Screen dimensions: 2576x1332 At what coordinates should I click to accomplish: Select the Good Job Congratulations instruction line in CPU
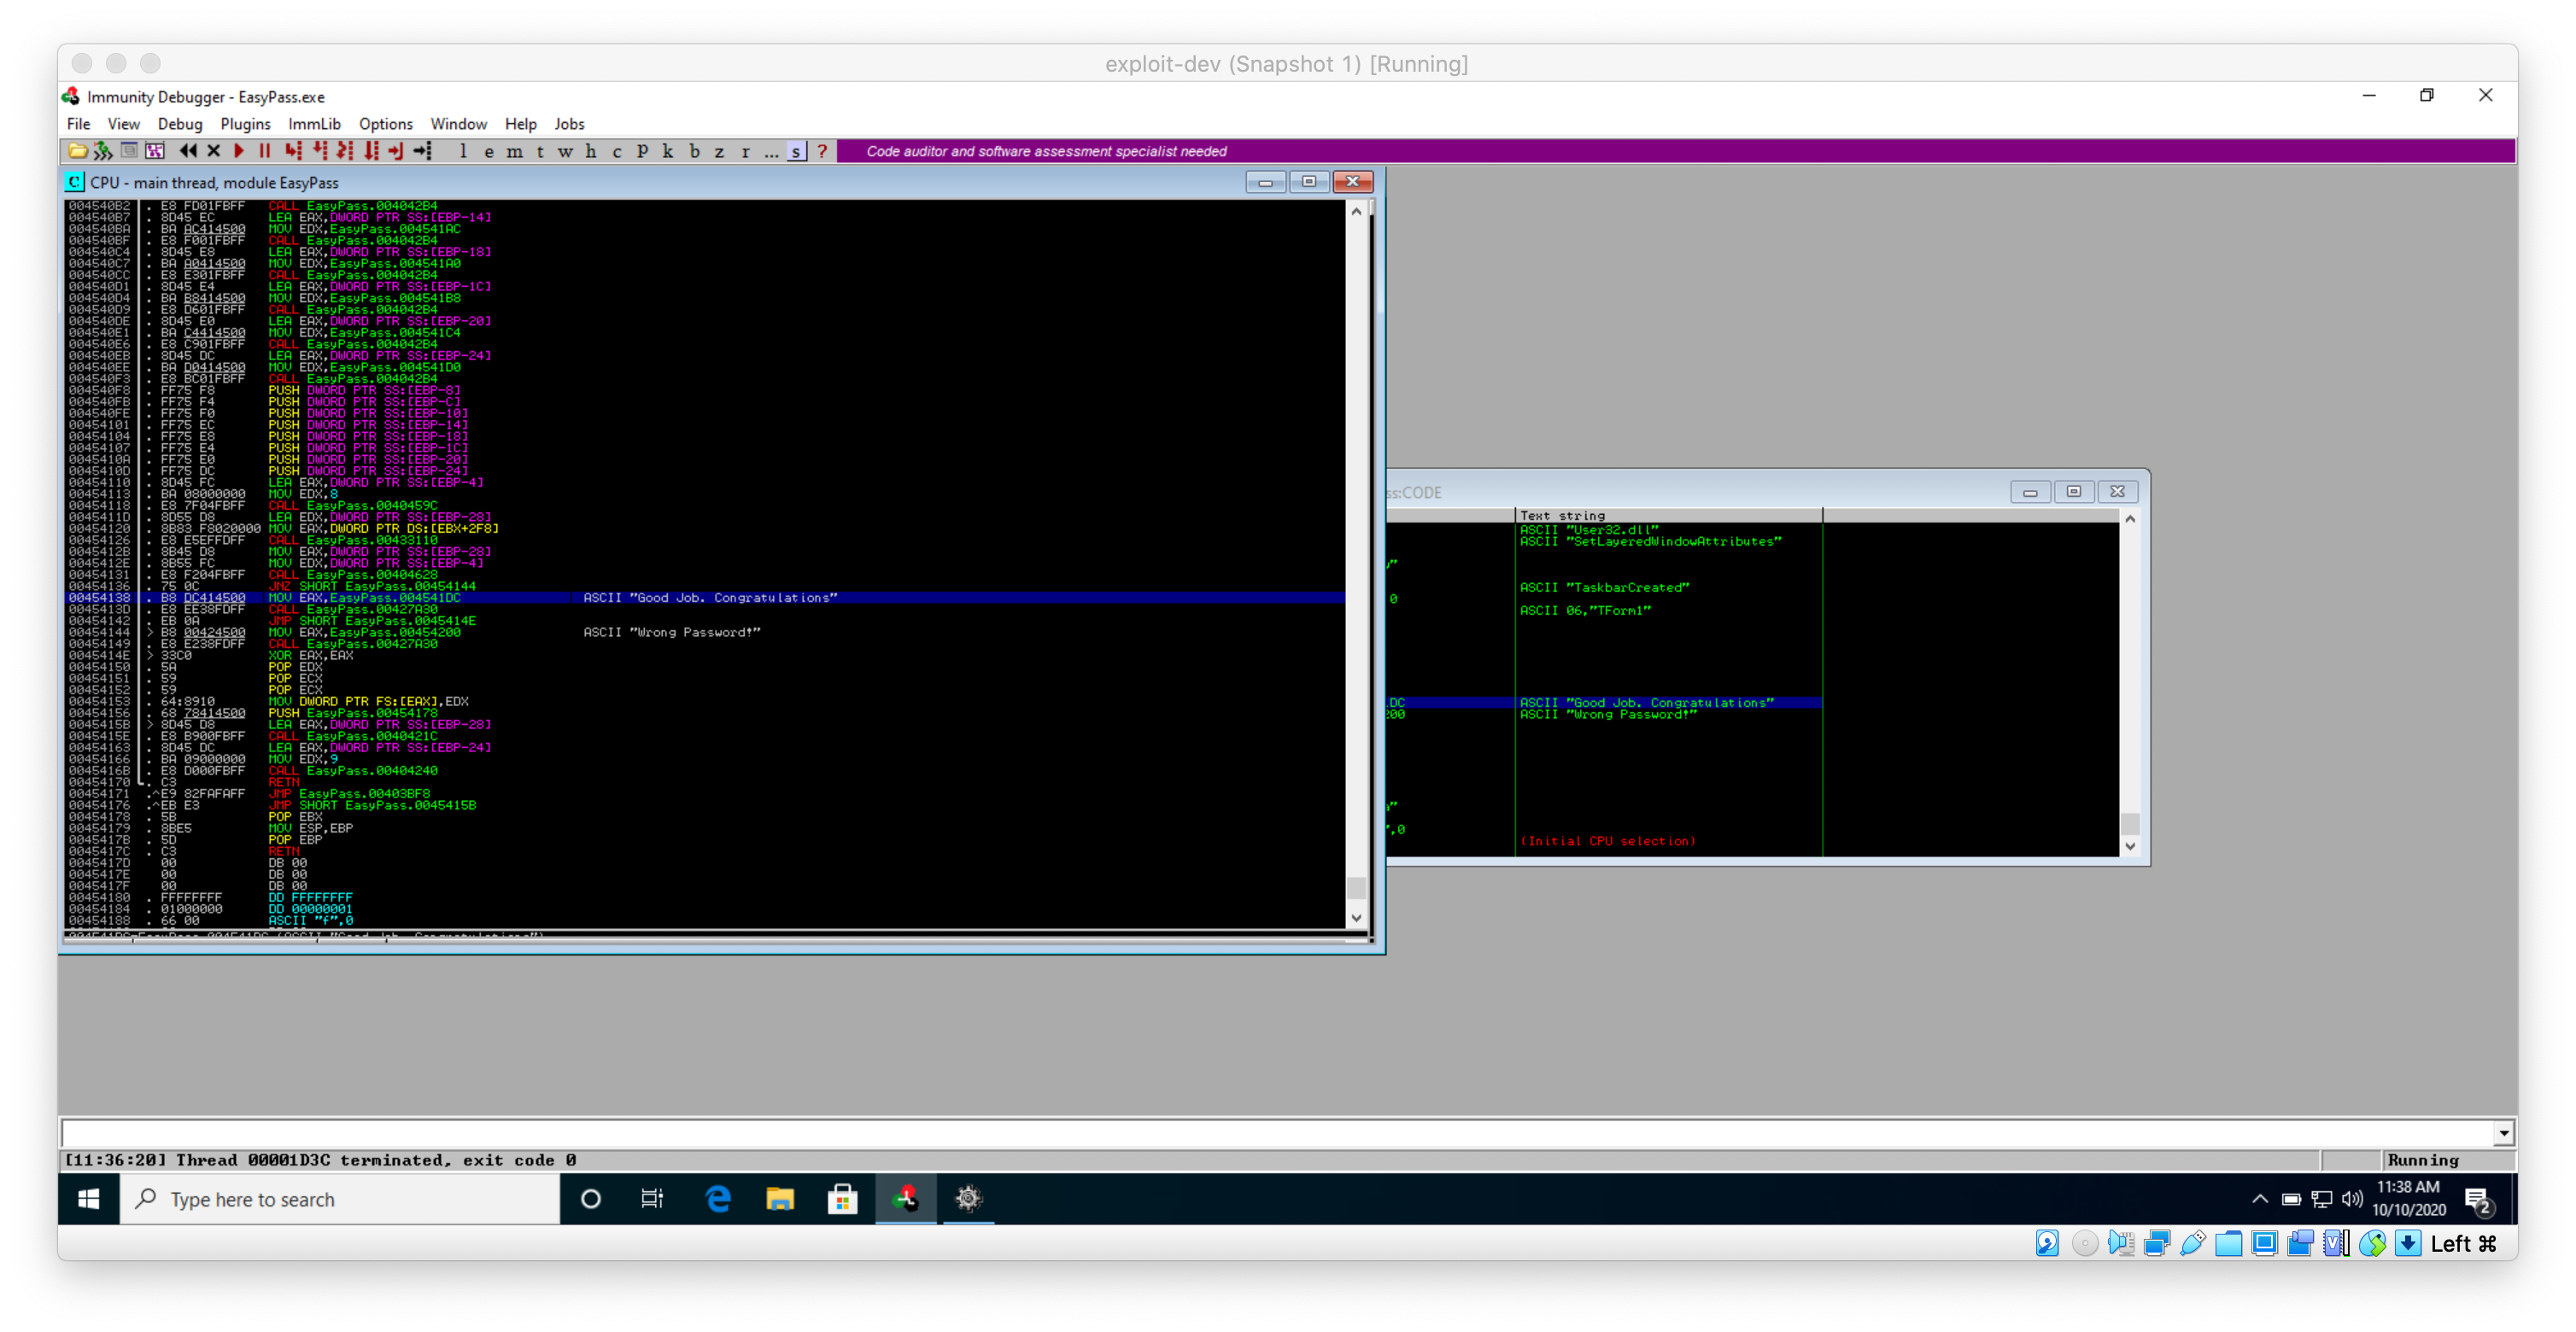pyautogui.click(x=705, y=598)
